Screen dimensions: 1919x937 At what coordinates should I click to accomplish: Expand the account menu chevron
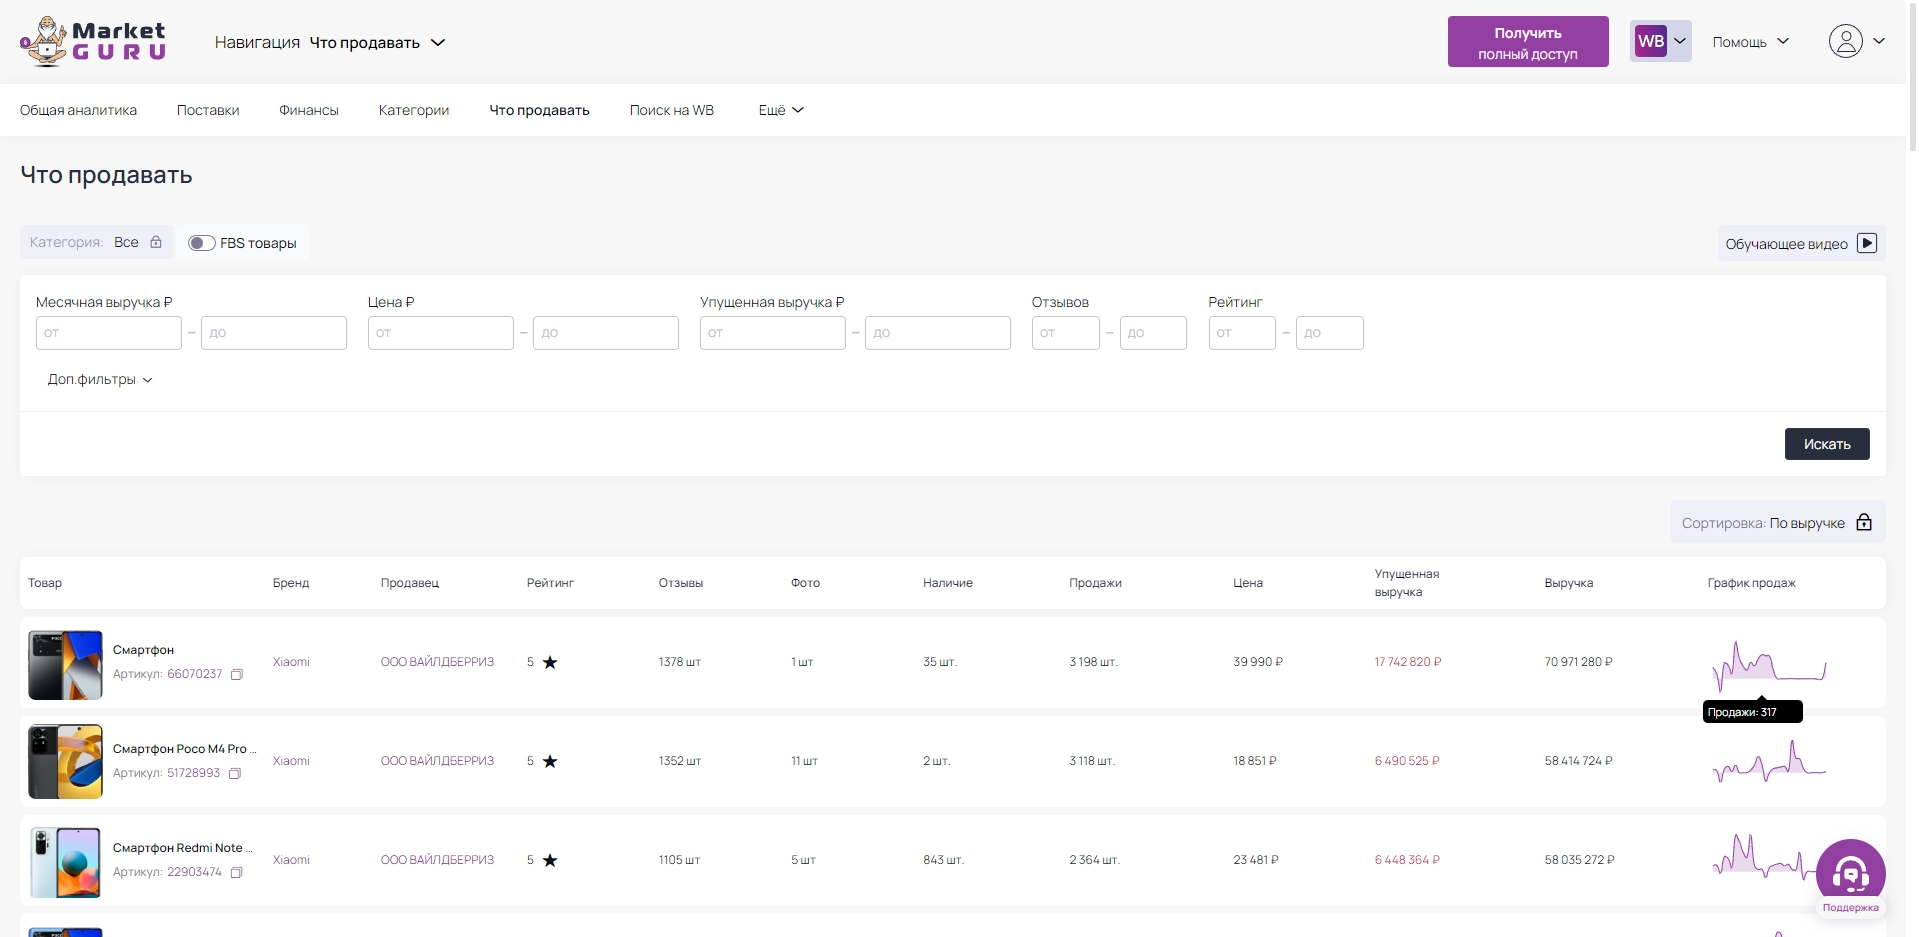[x=1879, y=41]
